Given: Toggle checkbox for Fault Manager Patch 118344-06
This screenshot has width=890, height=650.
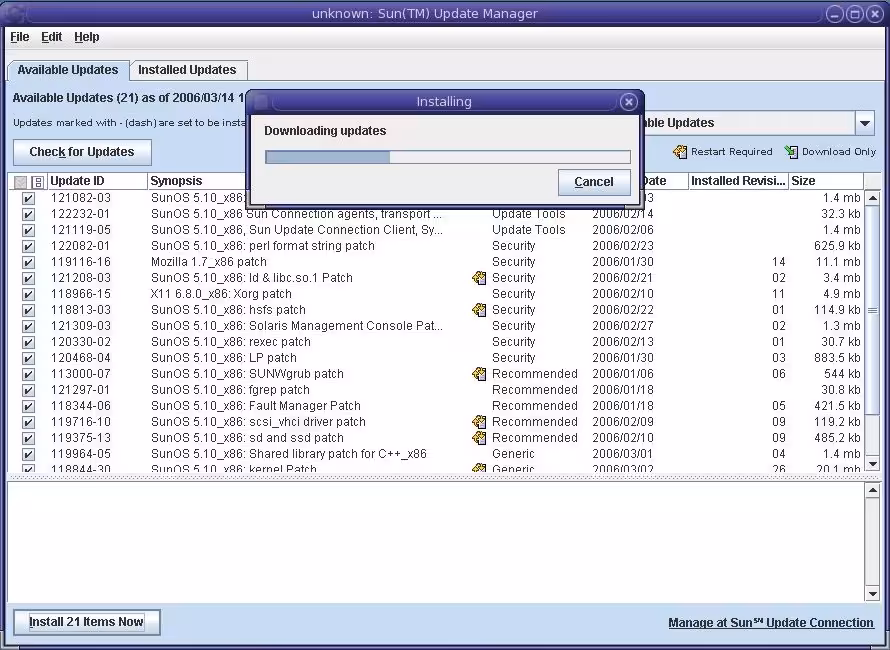Looking at the screenshot, I should (28, 406).
